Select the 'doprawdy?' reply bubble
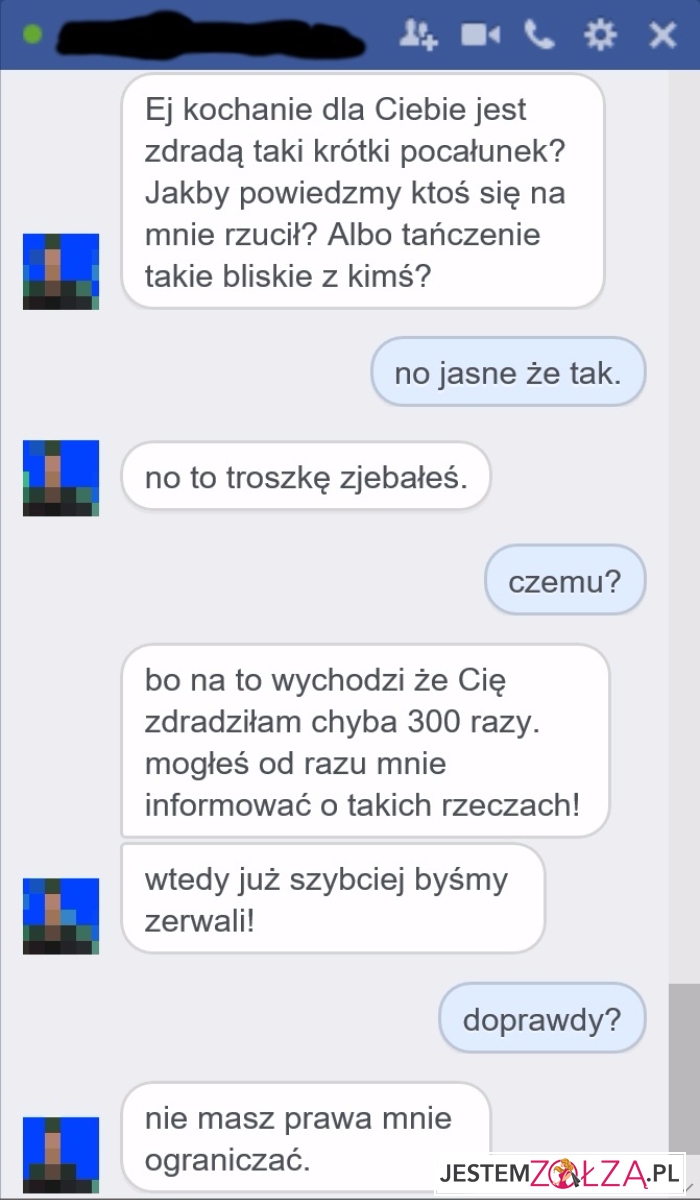The width and height of the screenshot is (700, 1200). [x=542, y=1019]
